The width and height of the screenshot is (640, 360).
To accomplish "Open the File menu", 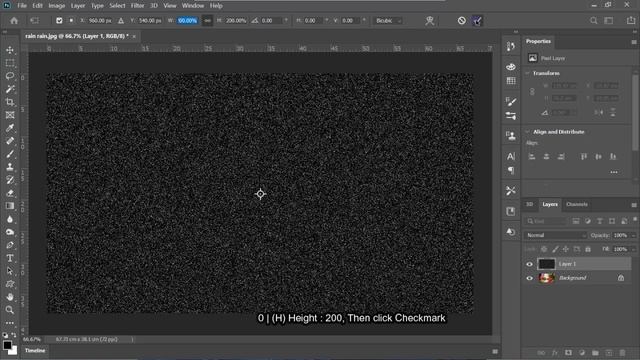I will (x=22, y=6).
